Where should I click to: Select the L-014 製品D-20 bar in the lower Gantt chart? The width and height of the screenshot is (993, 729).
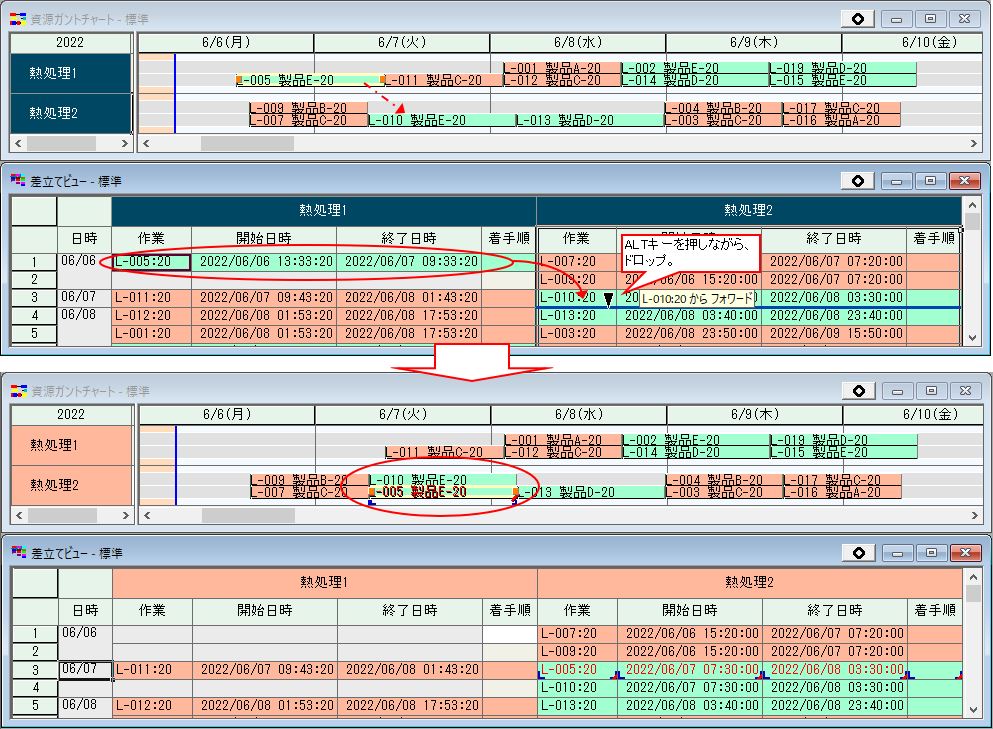click(x=696, y=452)
